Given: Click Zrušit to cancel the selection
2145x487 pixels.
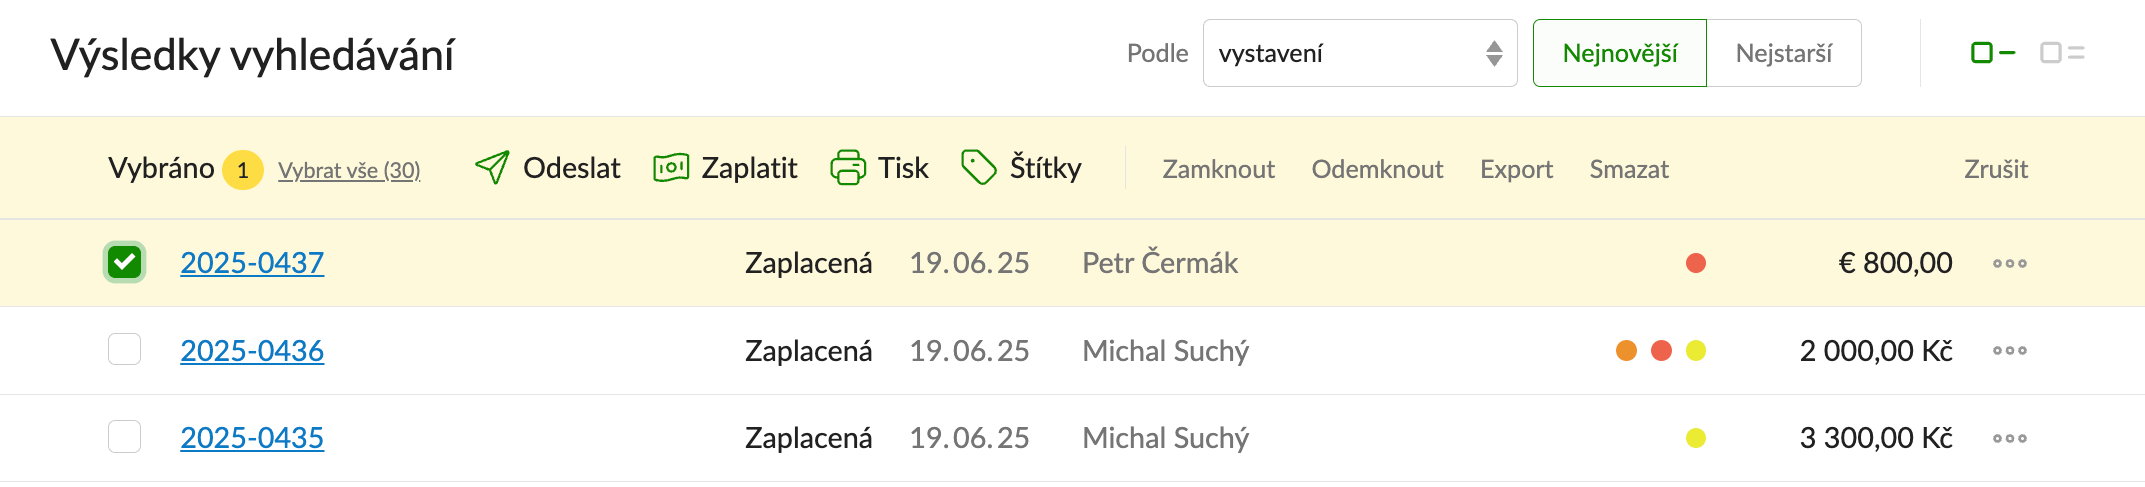Looking at the screenshot, I should (x=1996, y=169).
